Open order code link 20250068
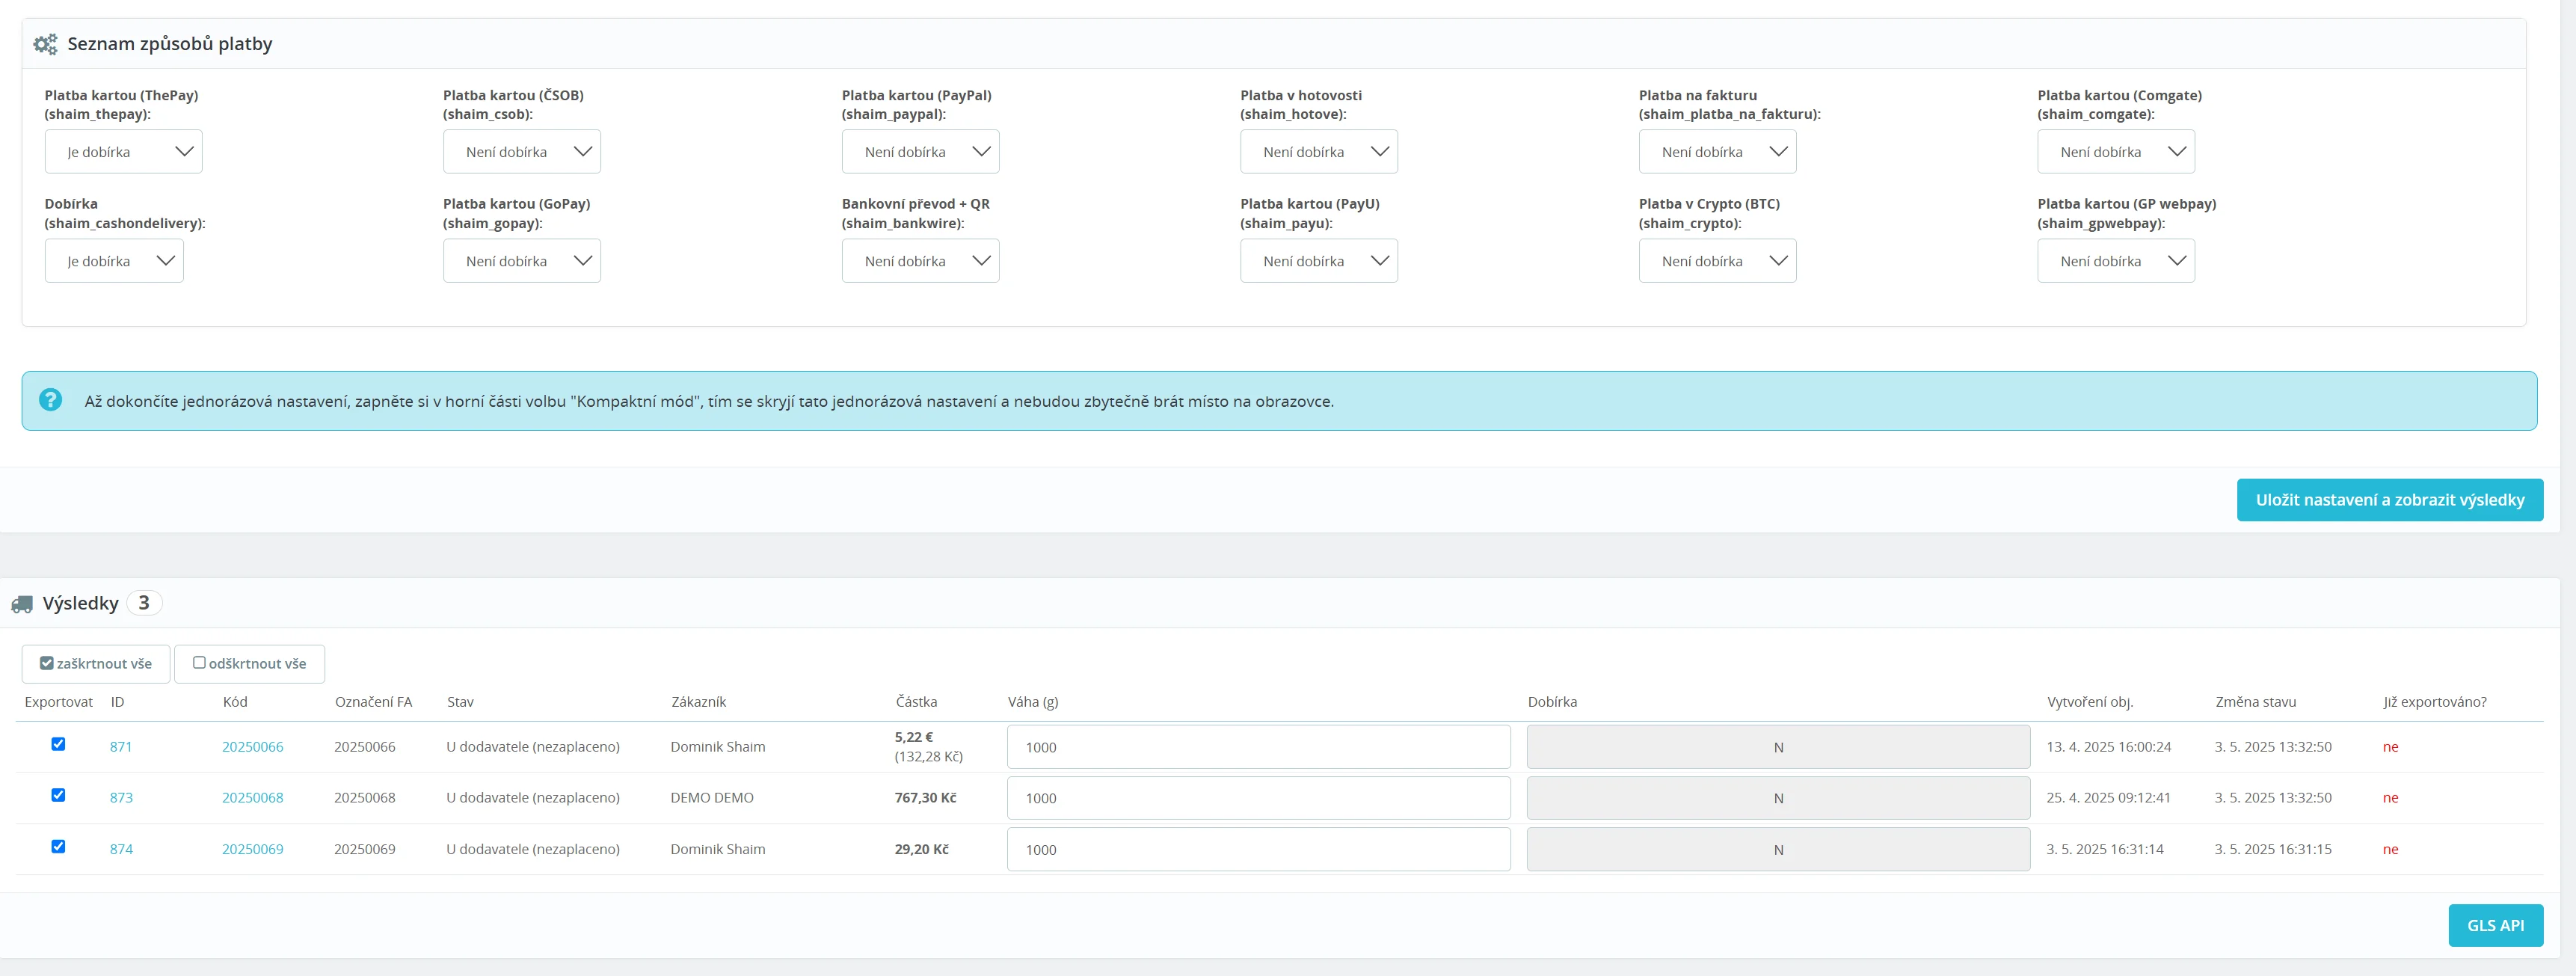The image size is (2576, 976). (x=252, y=798)
